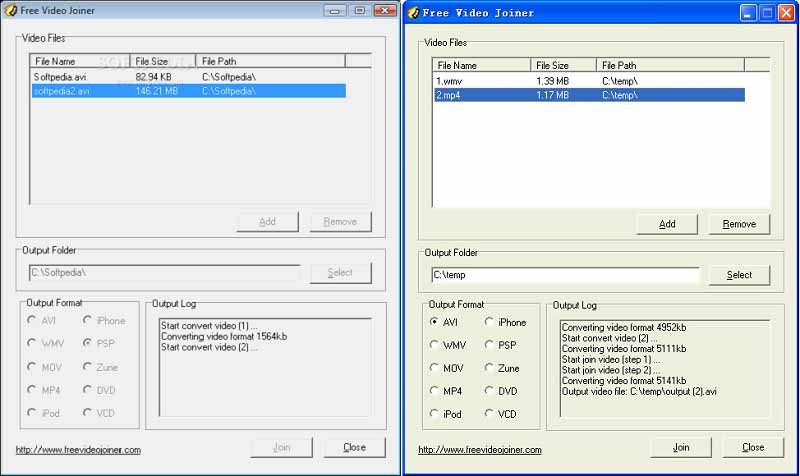Viewport: 800px width, 476px height.
Task: Choose Zune format in the window listing 1.wmv
Action: coord(490,368)
